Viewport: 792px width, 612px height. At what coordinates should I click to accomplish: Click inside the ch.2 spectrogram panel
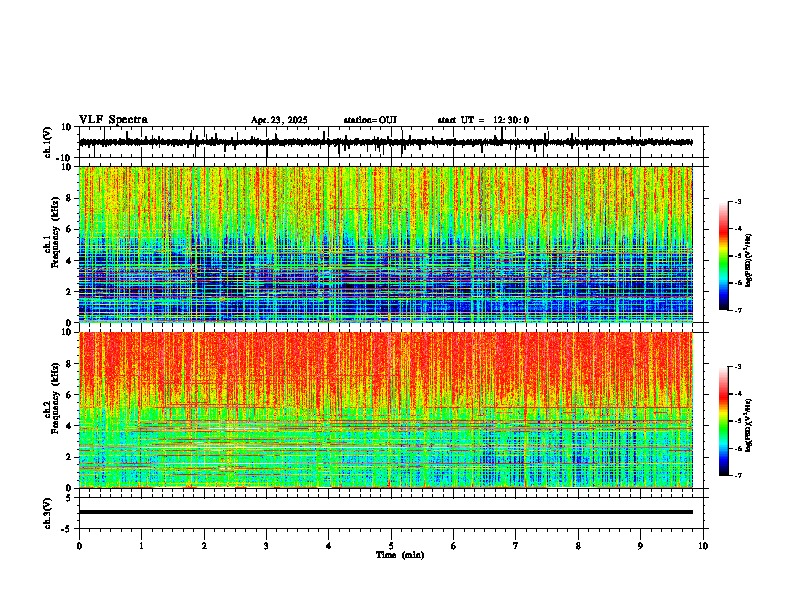coord(385,410)
